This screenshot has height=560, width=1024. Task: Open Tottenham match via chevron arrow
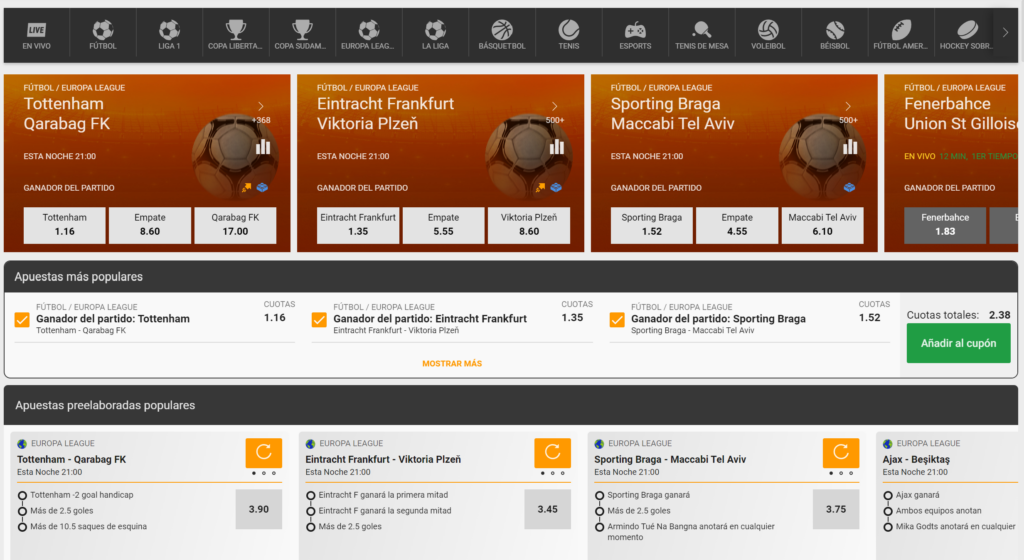261,106
